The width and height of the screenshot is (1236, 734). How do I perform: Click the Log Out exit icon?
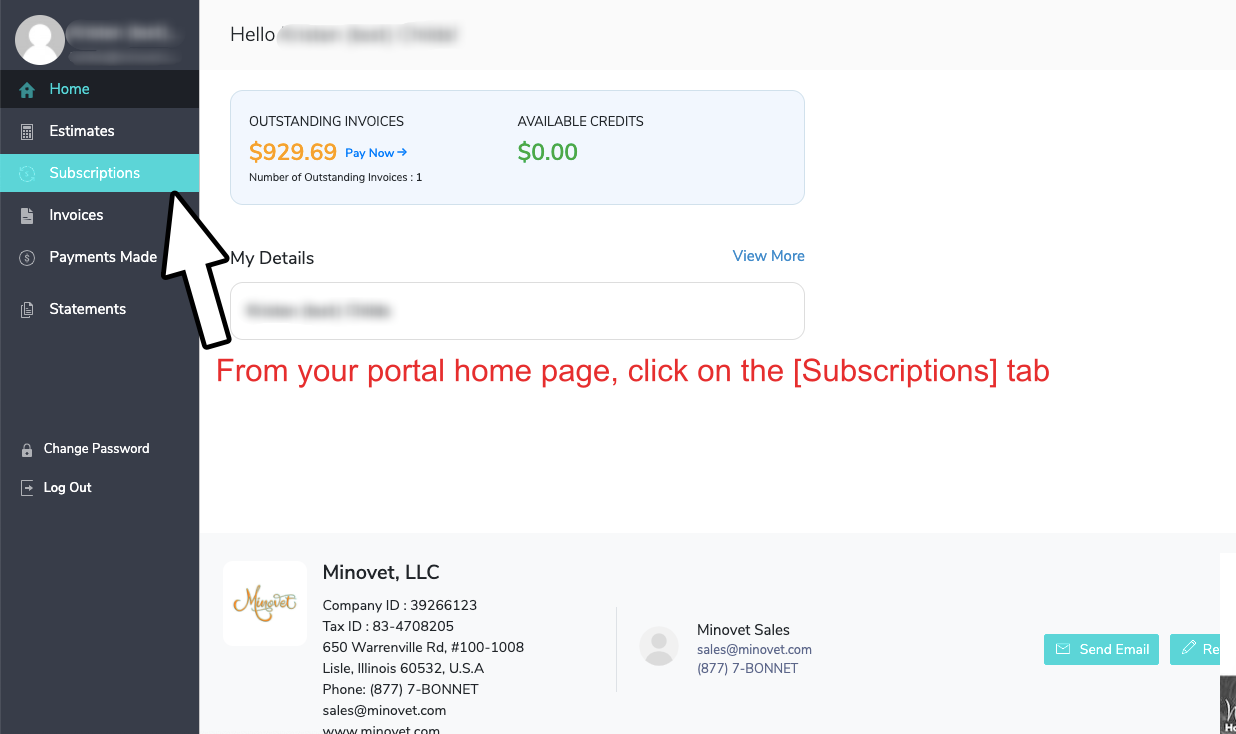[x=27, y=488]
